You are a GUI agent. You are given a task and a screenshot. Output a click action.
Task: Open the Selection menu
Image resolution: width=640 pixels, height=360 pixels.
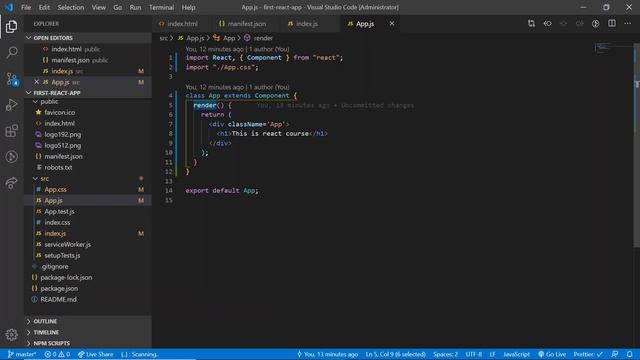point(71,7)
